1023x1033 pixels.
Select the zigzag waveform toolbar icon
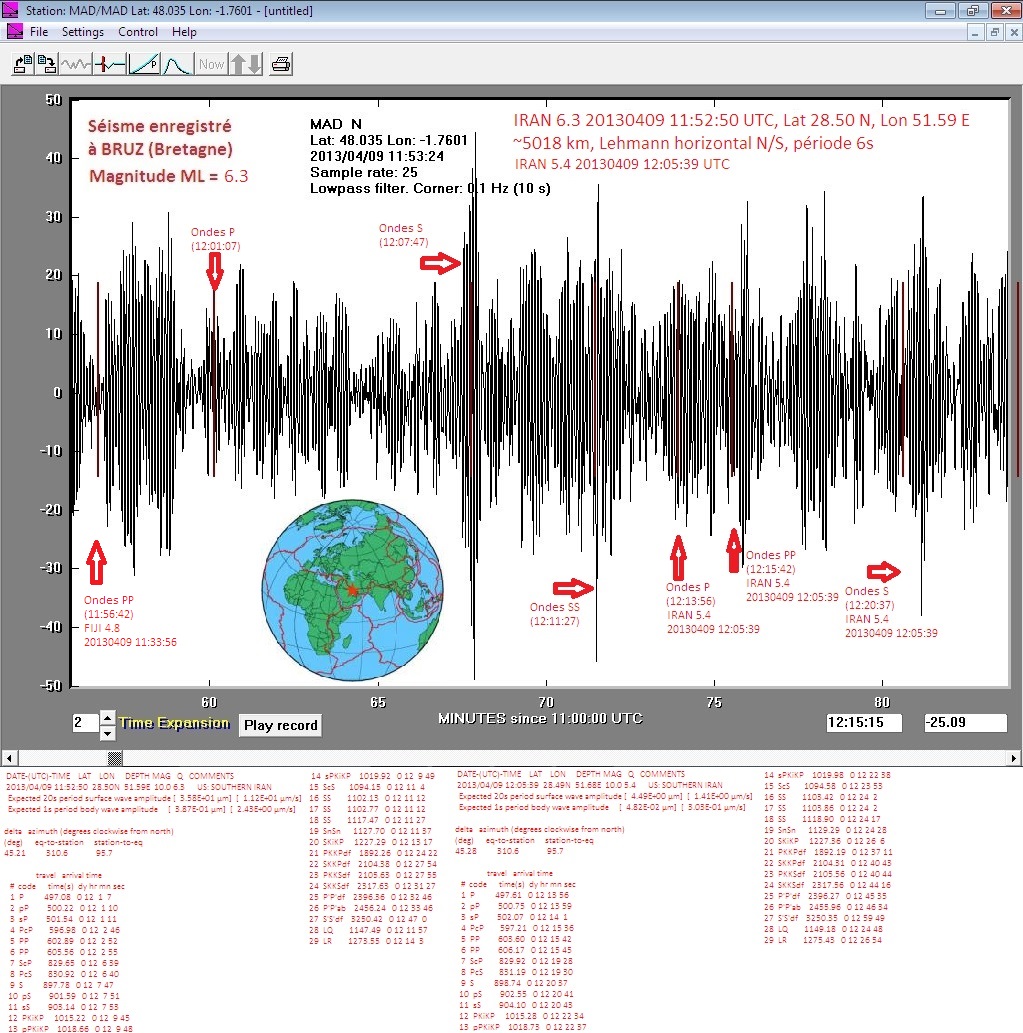click(x=76, y=64)
